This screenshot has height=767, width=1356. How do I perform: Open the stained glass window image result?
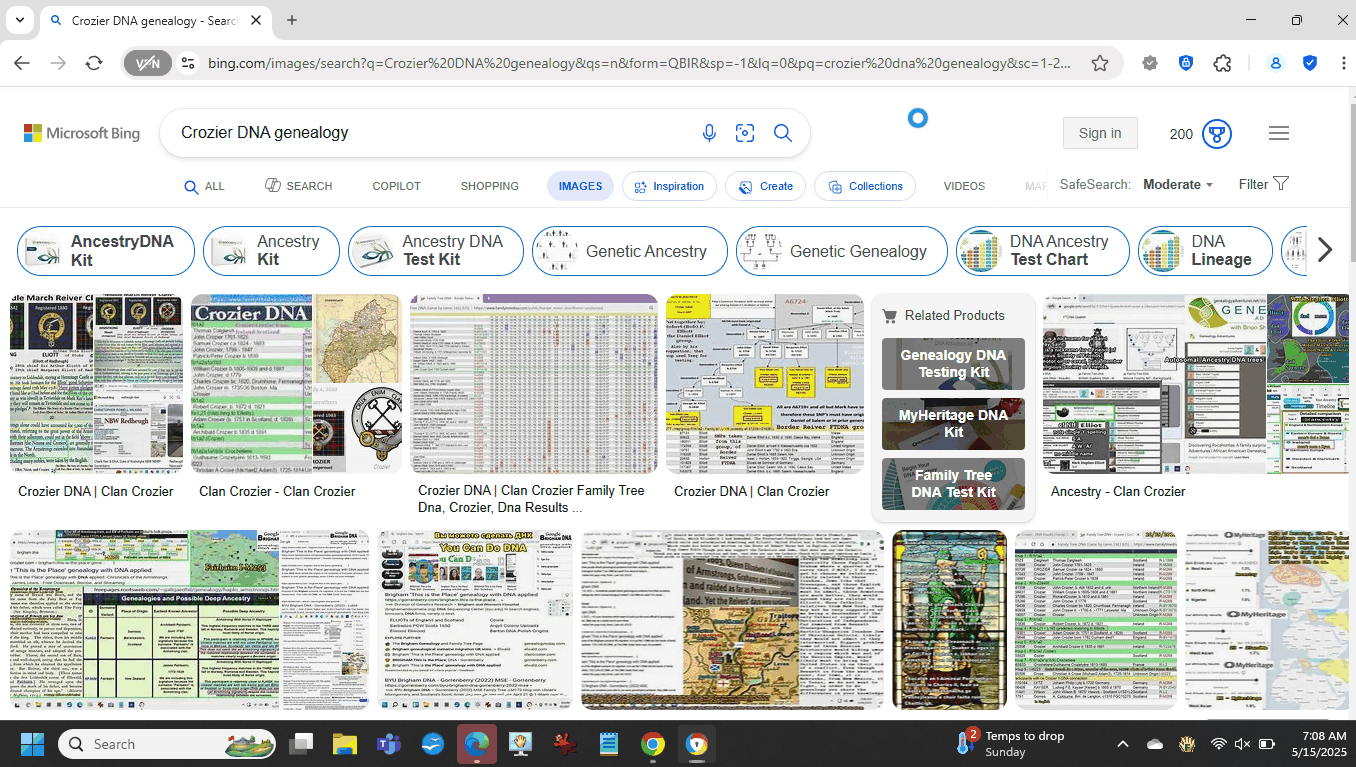pyautogui.click(x=950, y=620)
